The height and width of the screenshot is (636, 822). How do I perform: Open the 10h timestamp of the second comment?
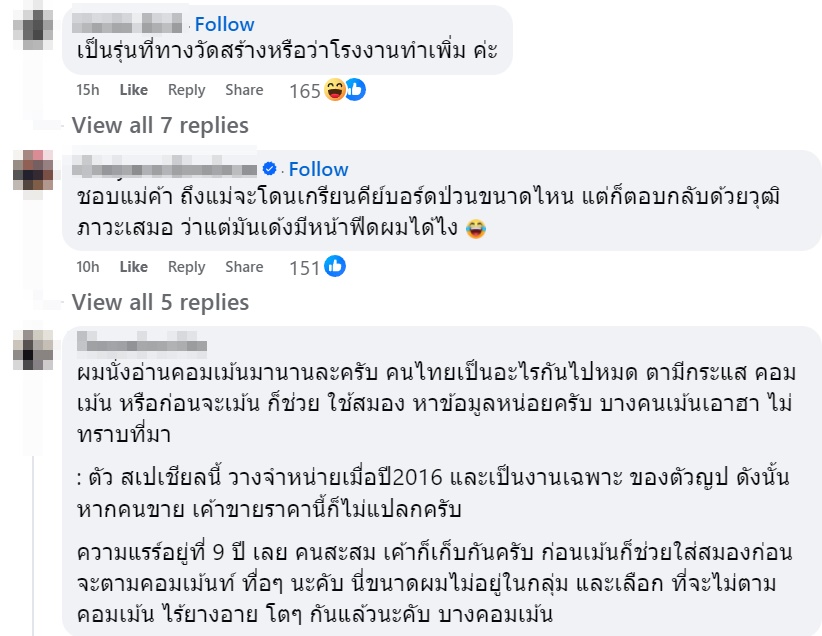pyautogui.click(x=85, y=267)
